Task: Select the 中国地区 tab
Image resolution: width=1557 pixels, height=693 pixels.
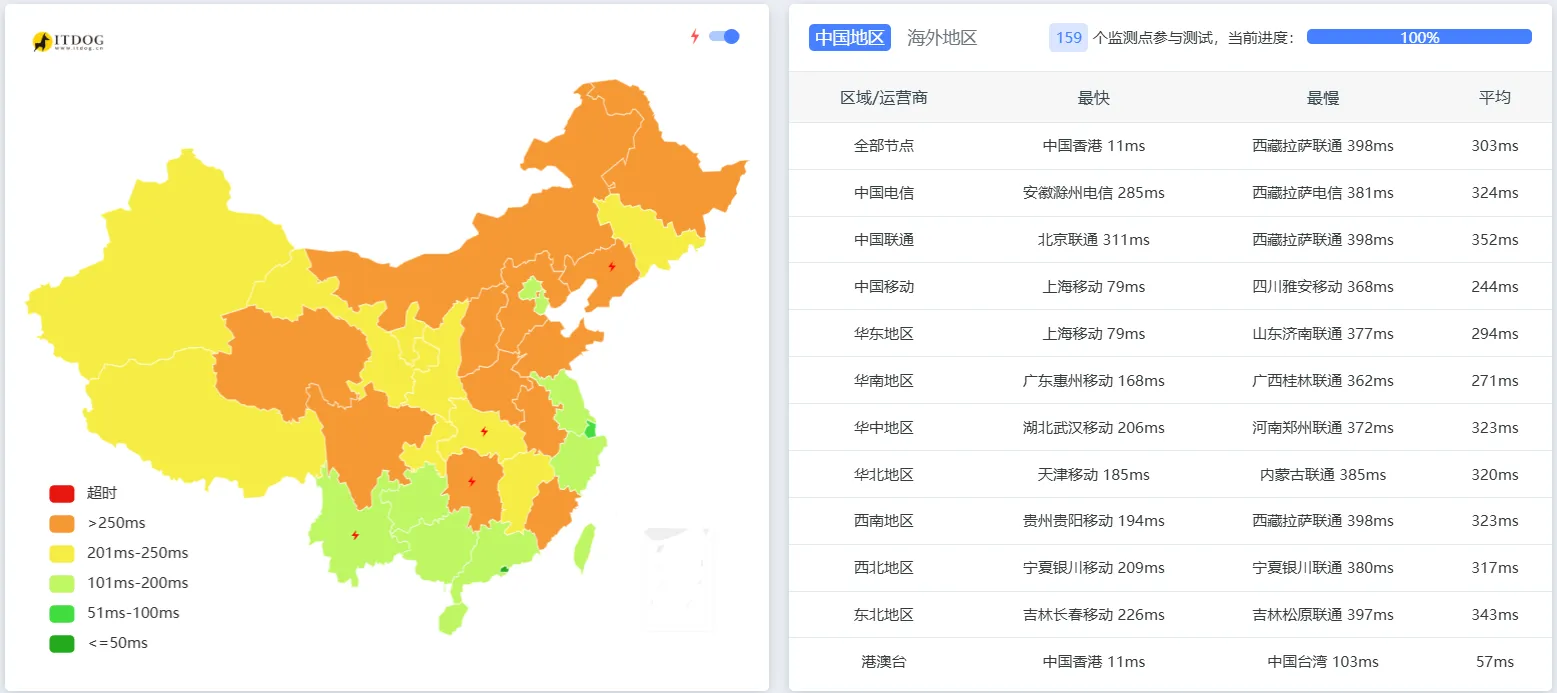Action: tap(849, 37)
